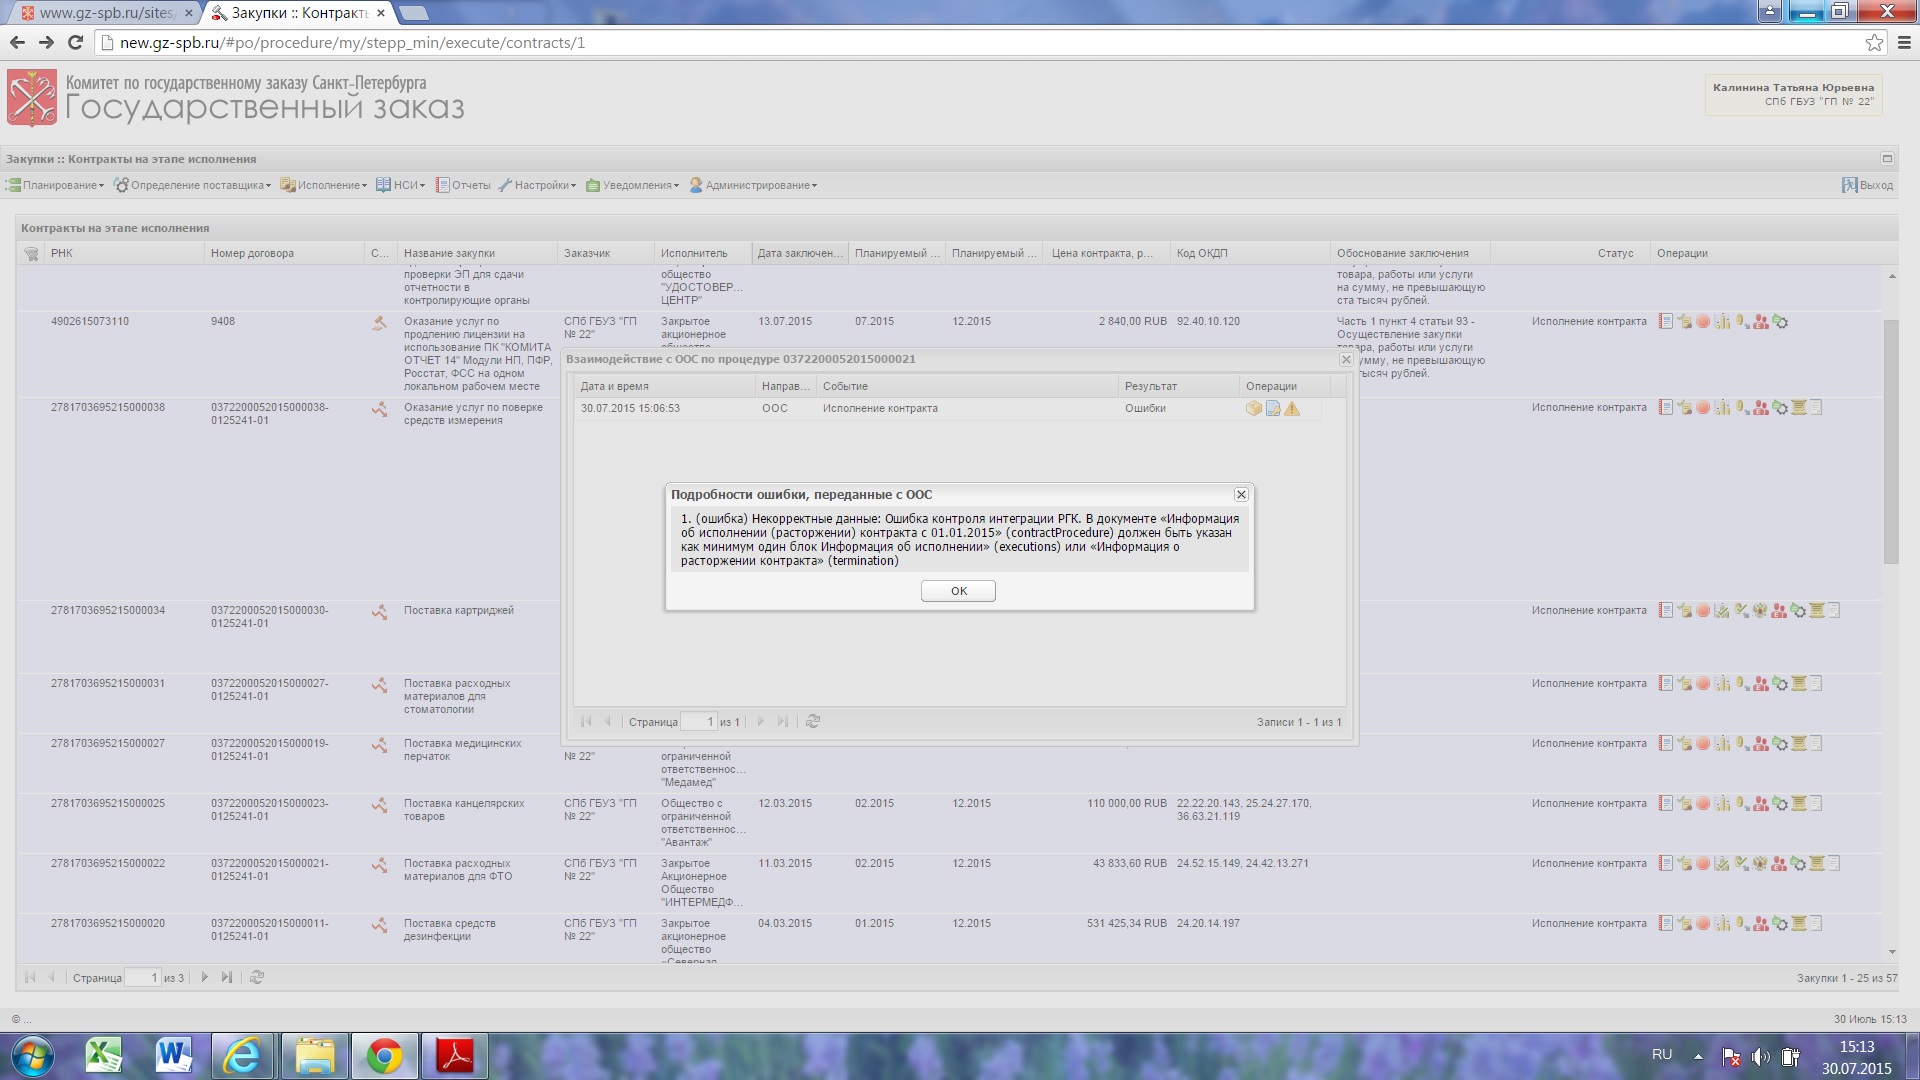Click Выход to log out
This screenshot has height=1080, width=1920.
1867,185
